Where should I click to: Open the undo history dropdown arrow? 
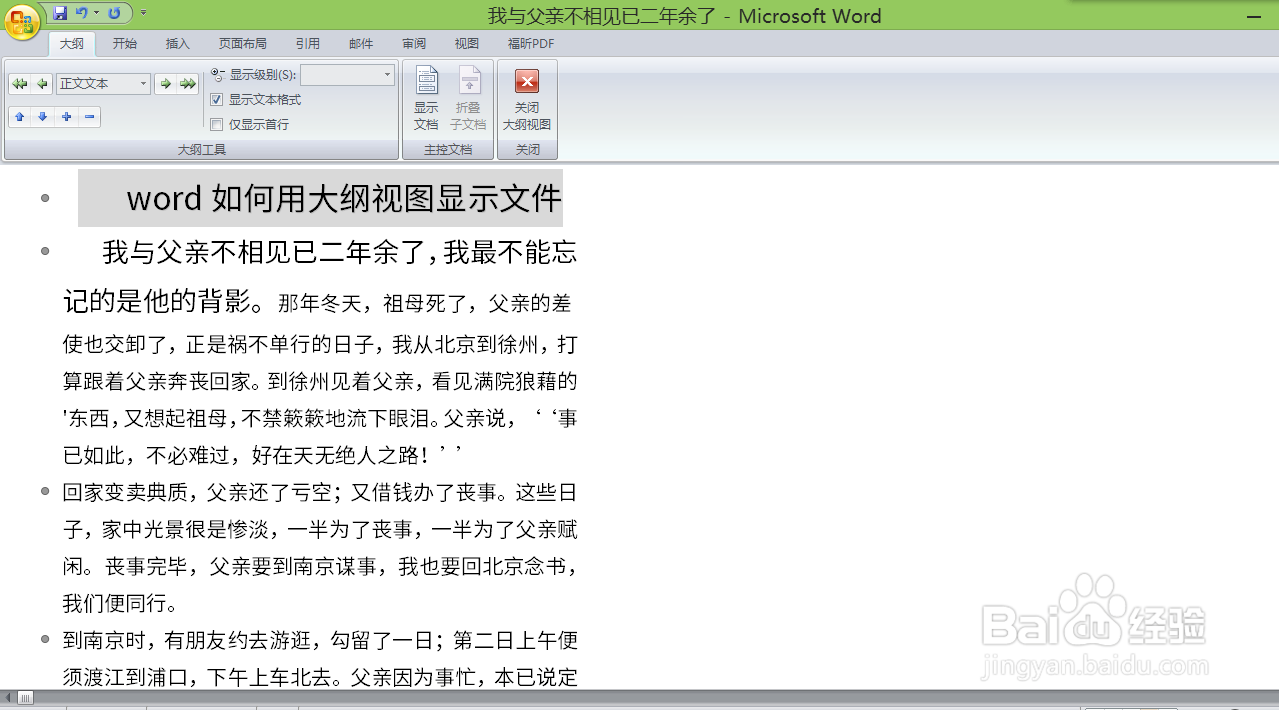tap(96, 13)
